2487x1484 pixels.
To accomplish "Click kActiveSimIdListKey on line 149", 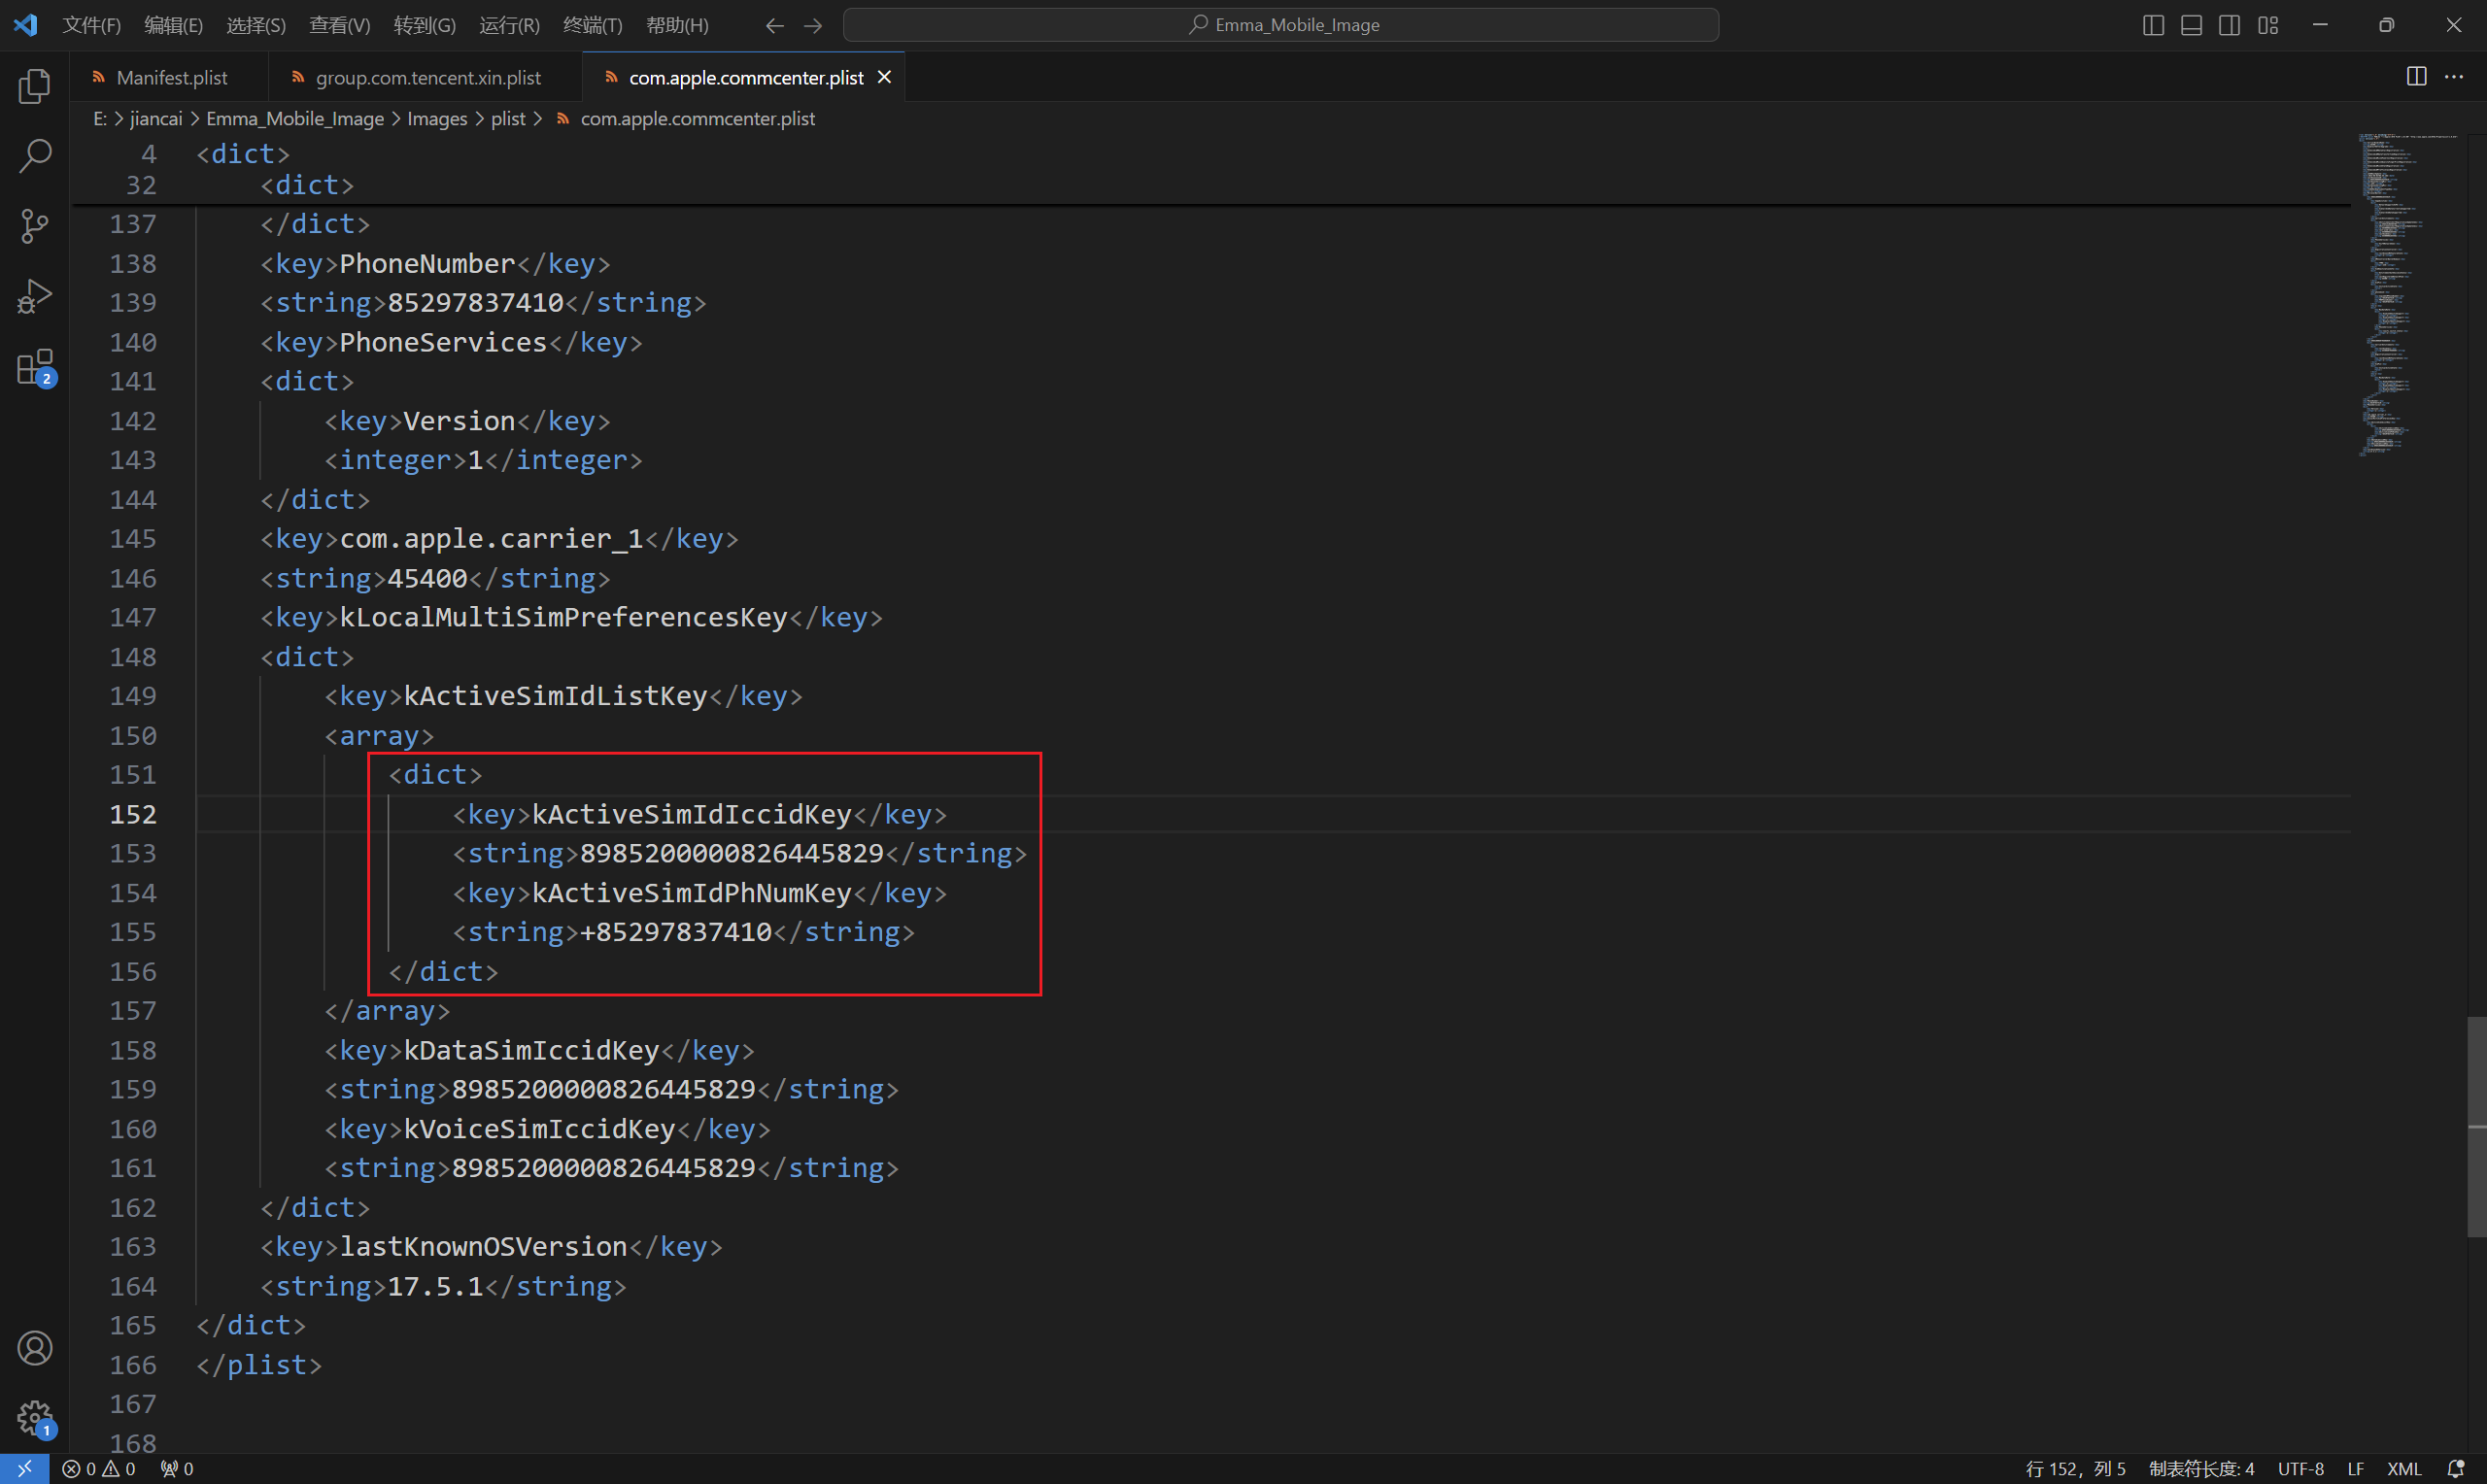I will click(555, 696).
